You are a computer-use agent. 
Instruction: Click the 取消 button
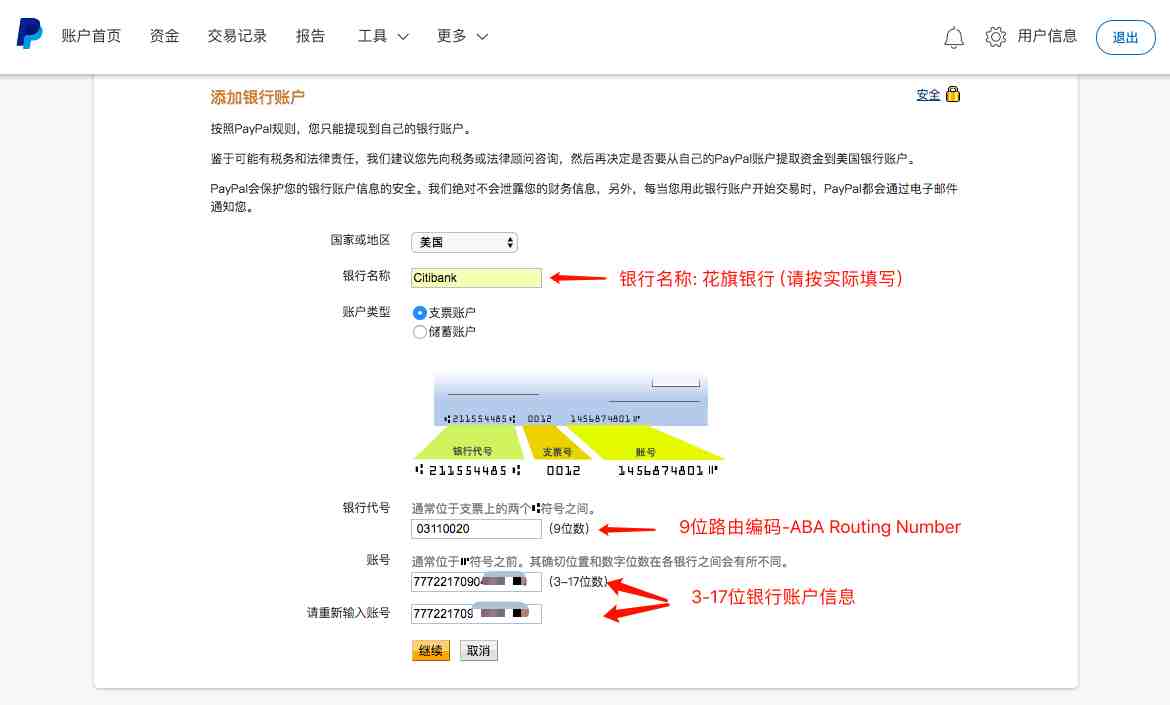coord(478,651)
